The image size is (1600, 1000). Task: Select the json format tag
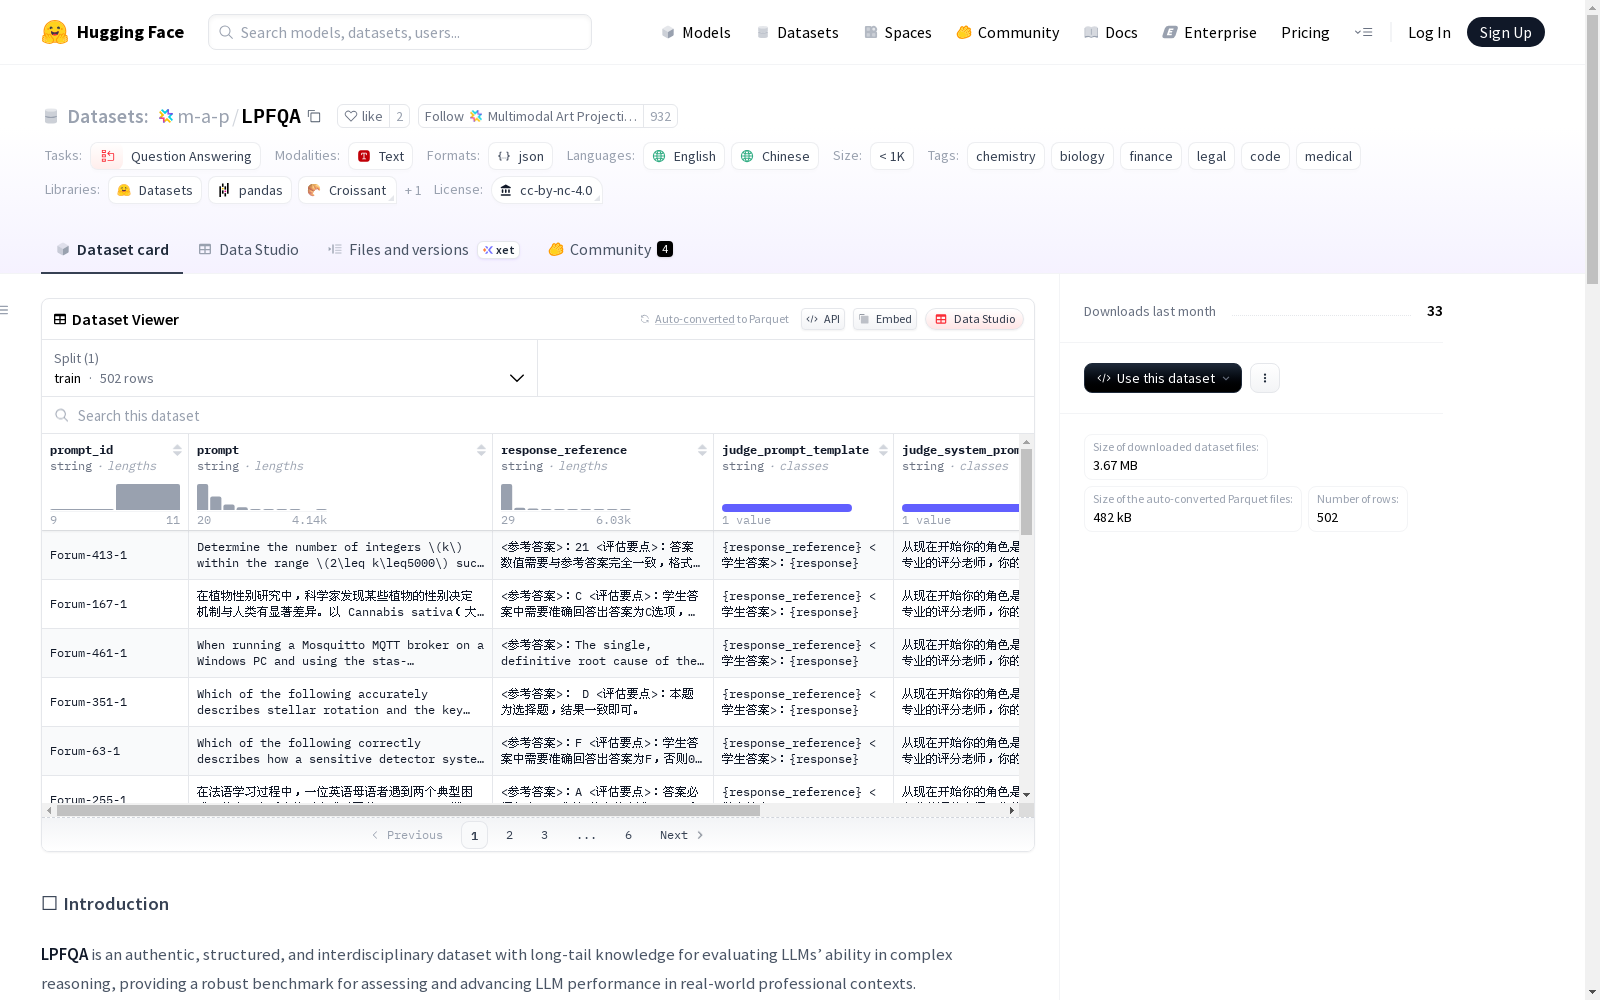coord(520,156)
